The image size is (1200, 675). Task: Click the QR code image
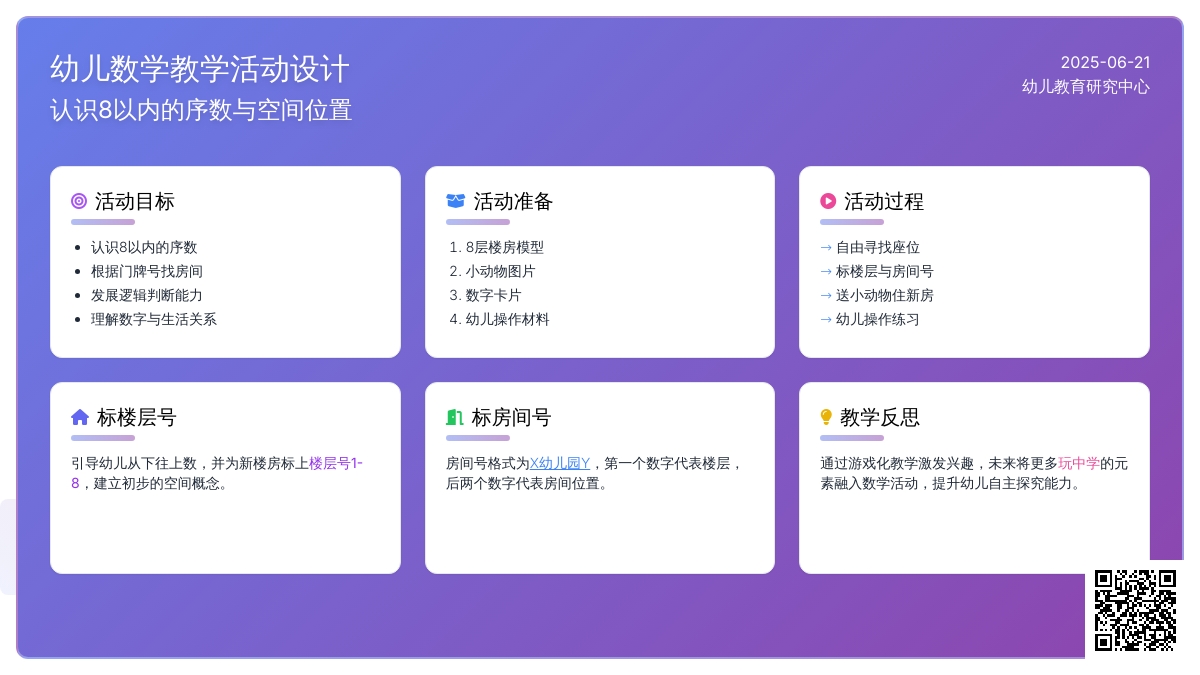pos(1135,610)
